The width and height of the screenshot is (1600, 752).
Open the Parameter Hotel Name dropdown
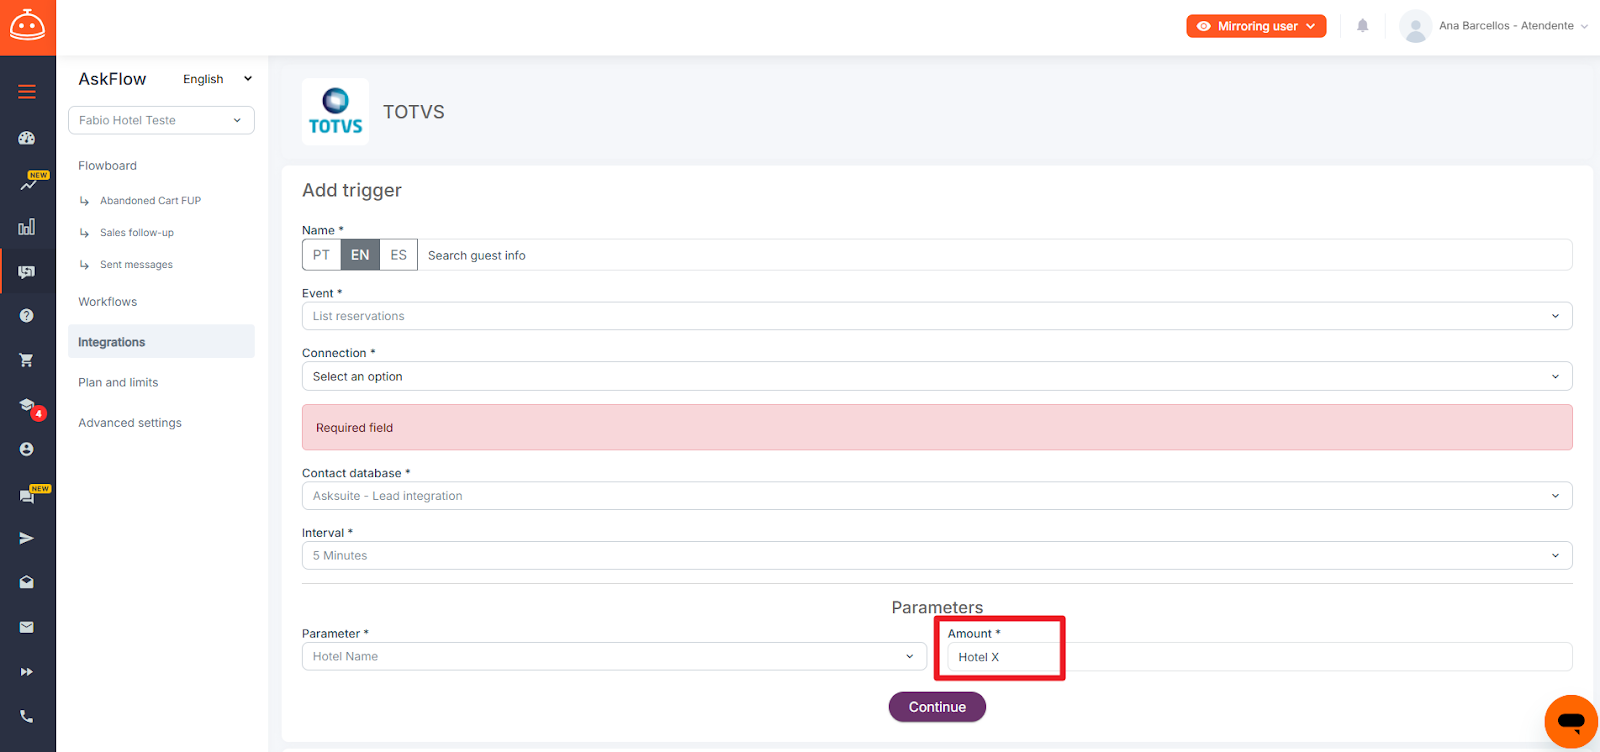pos(614,656)
